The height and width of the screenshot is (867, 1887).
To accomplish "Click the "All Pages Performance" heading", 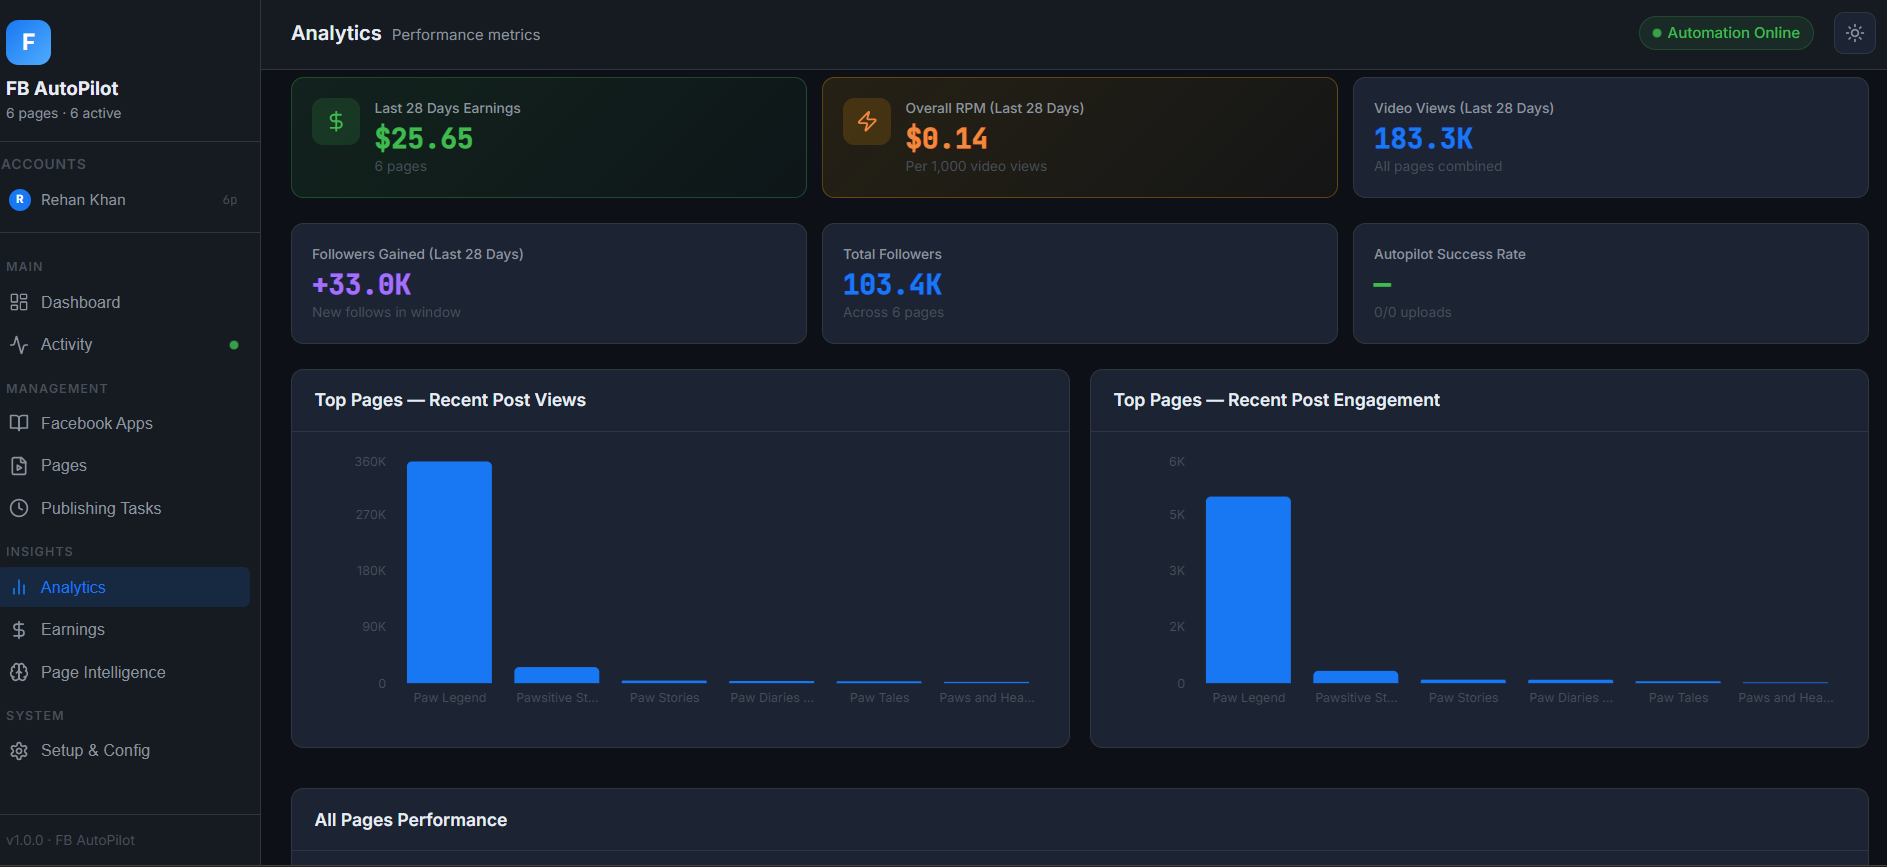I will 411,820.
